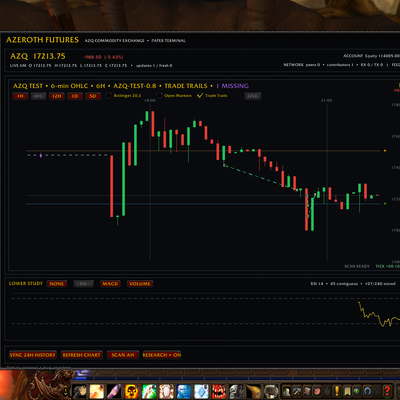Screen dimensions: 400x400
Task: Select the greyed 6H timeframe button
Action: pos(38,96)
